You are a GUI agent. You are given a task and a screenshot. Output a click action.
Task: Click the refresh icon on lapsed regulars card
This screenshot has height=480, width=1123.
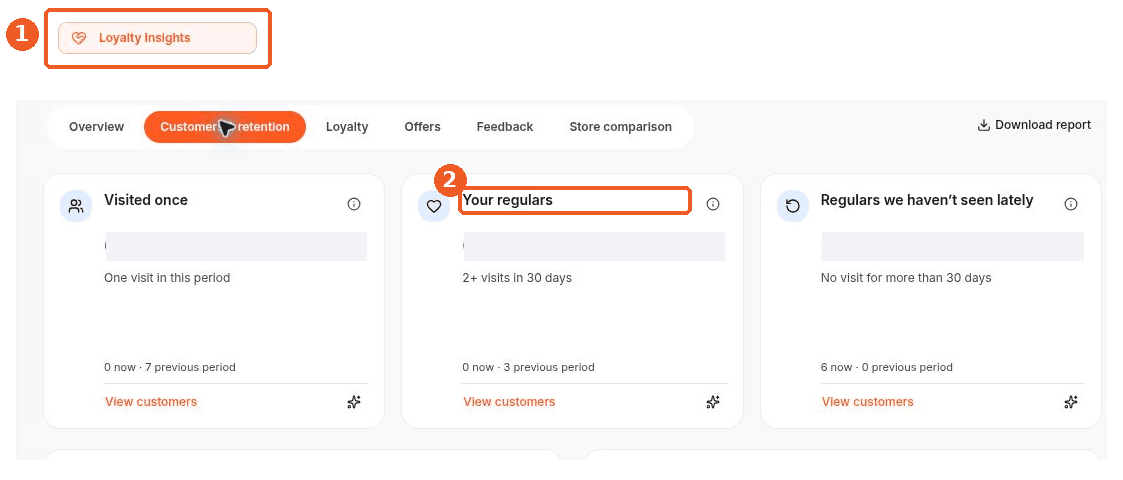[x=793, y=206]
